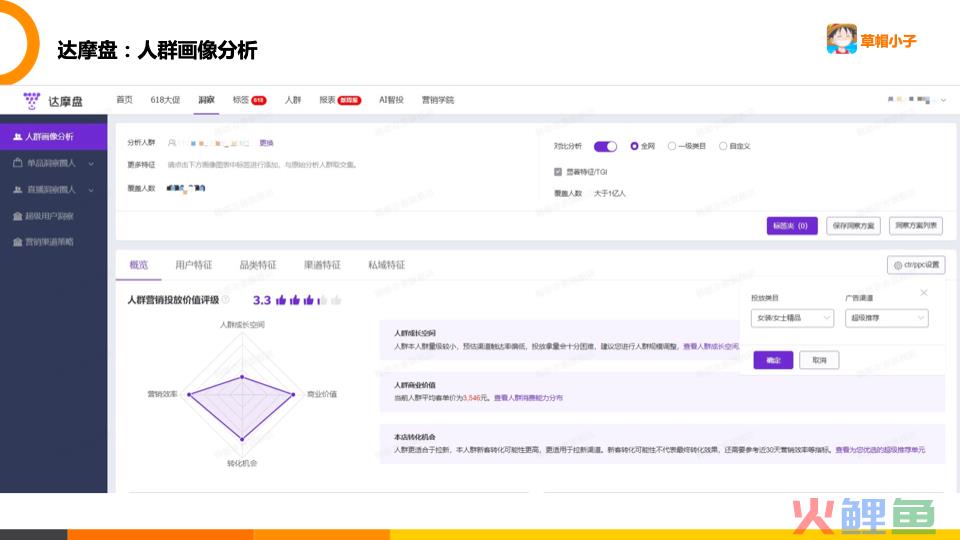Click the 转化机会 point on radar chart
The width and height of the screenshot is (960, 540).
pyautogui.click(x=242, y=440)
